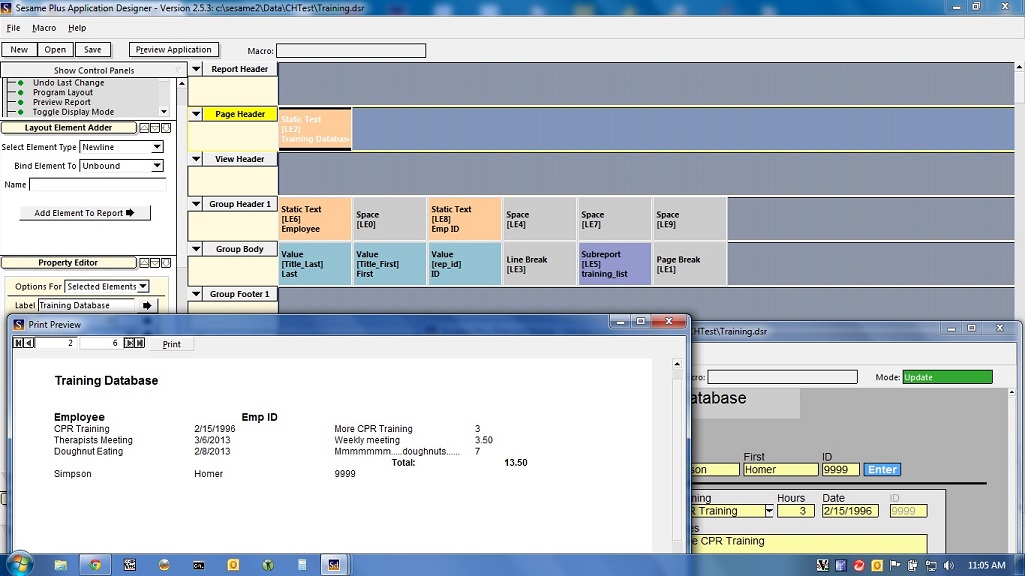Click Add Element To Report button
The image size is (1025, 576).
click(x=84, y=213)
